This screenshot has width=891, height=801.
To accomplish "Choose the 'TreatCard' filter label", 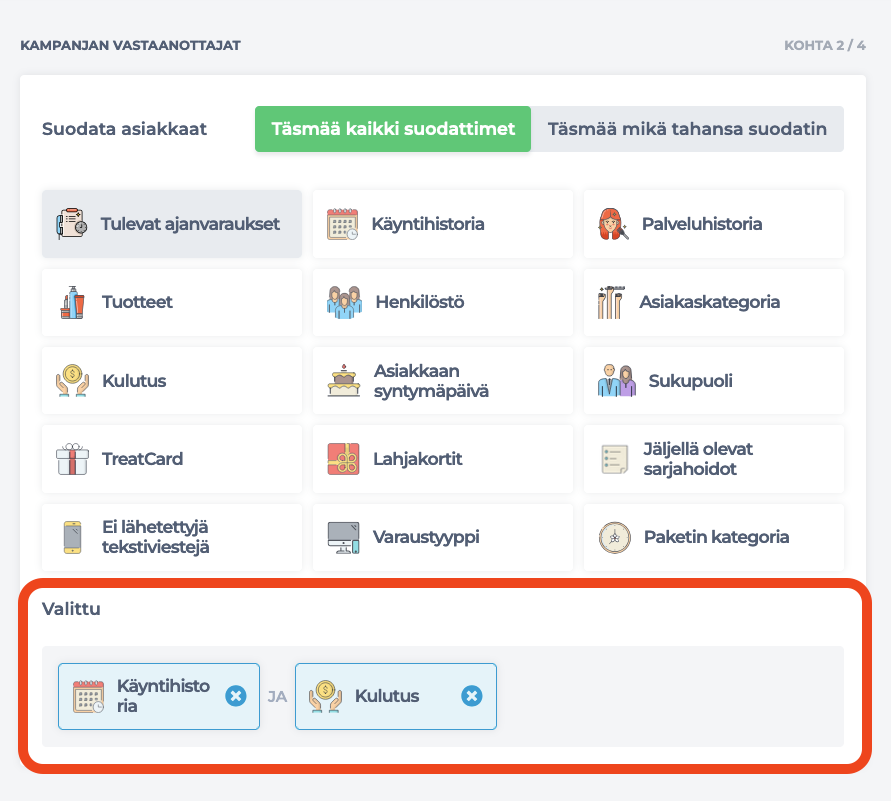I will (x=143, y=459).
